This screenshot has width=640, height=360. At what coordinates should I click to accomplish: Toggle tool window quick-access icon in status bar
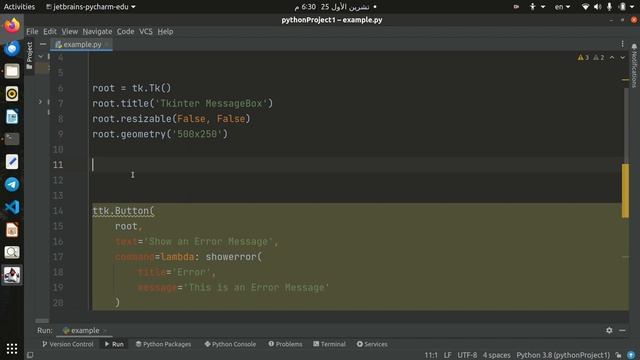click(x=30, y=355)
